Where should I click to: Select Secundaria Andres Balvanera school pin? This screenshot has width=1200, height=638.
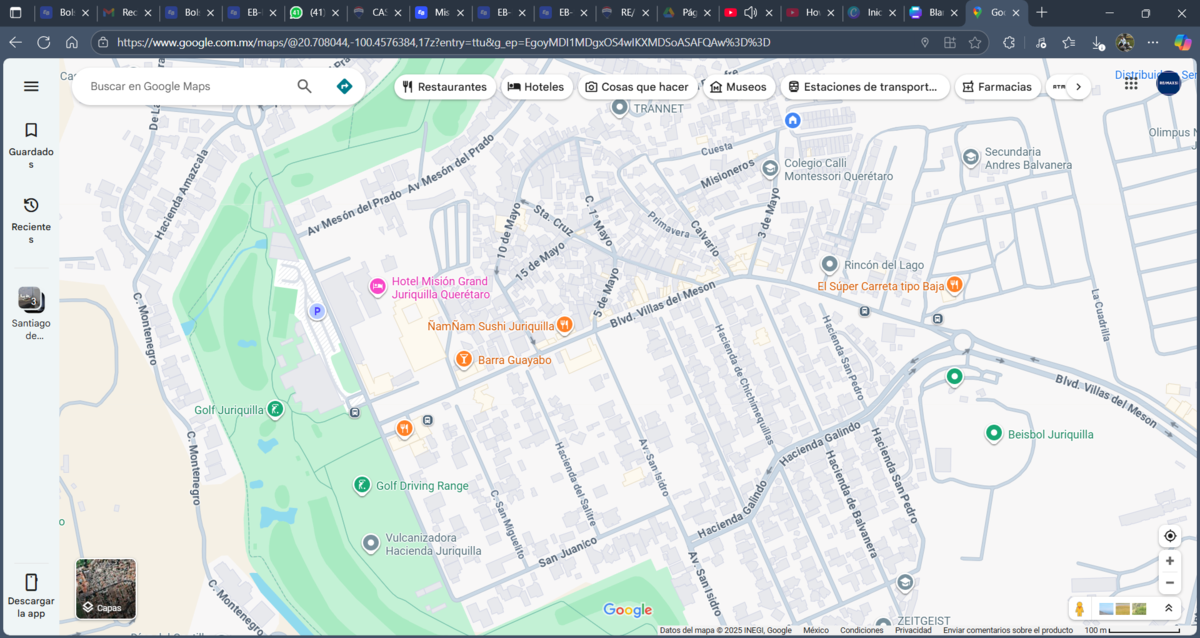(x=970, y=157)
